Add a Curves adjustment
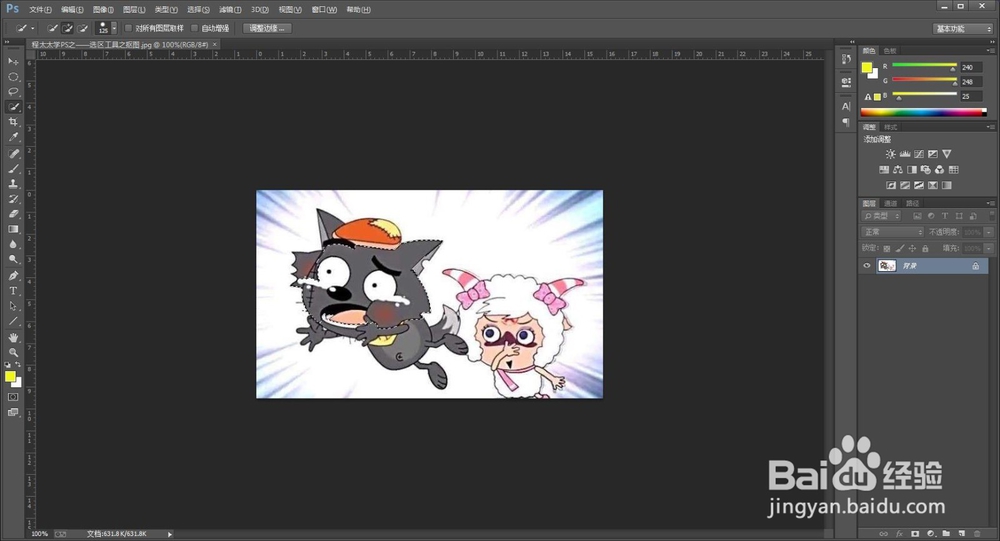 pos(919,154)
